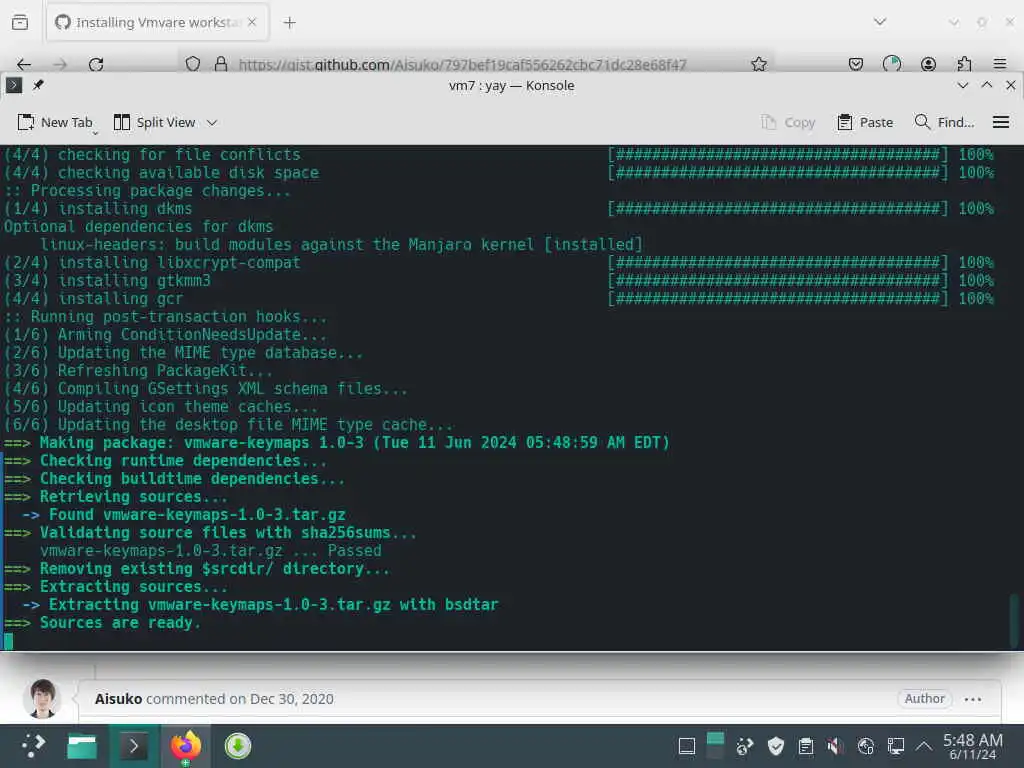Screen dimensions: 1024x768
Task: Select the Installing Vmware workstation browser tab
Action: pyautogui.click(x=157, y=22)
